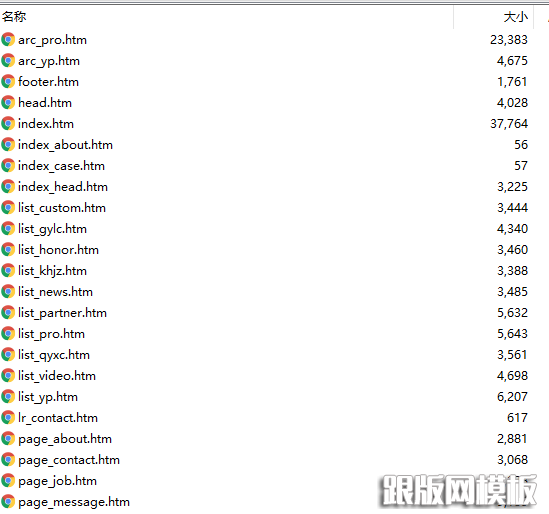Click the icon next to index.htm
Viewport: 549px width, 514px height.
(x=8, y=124)
